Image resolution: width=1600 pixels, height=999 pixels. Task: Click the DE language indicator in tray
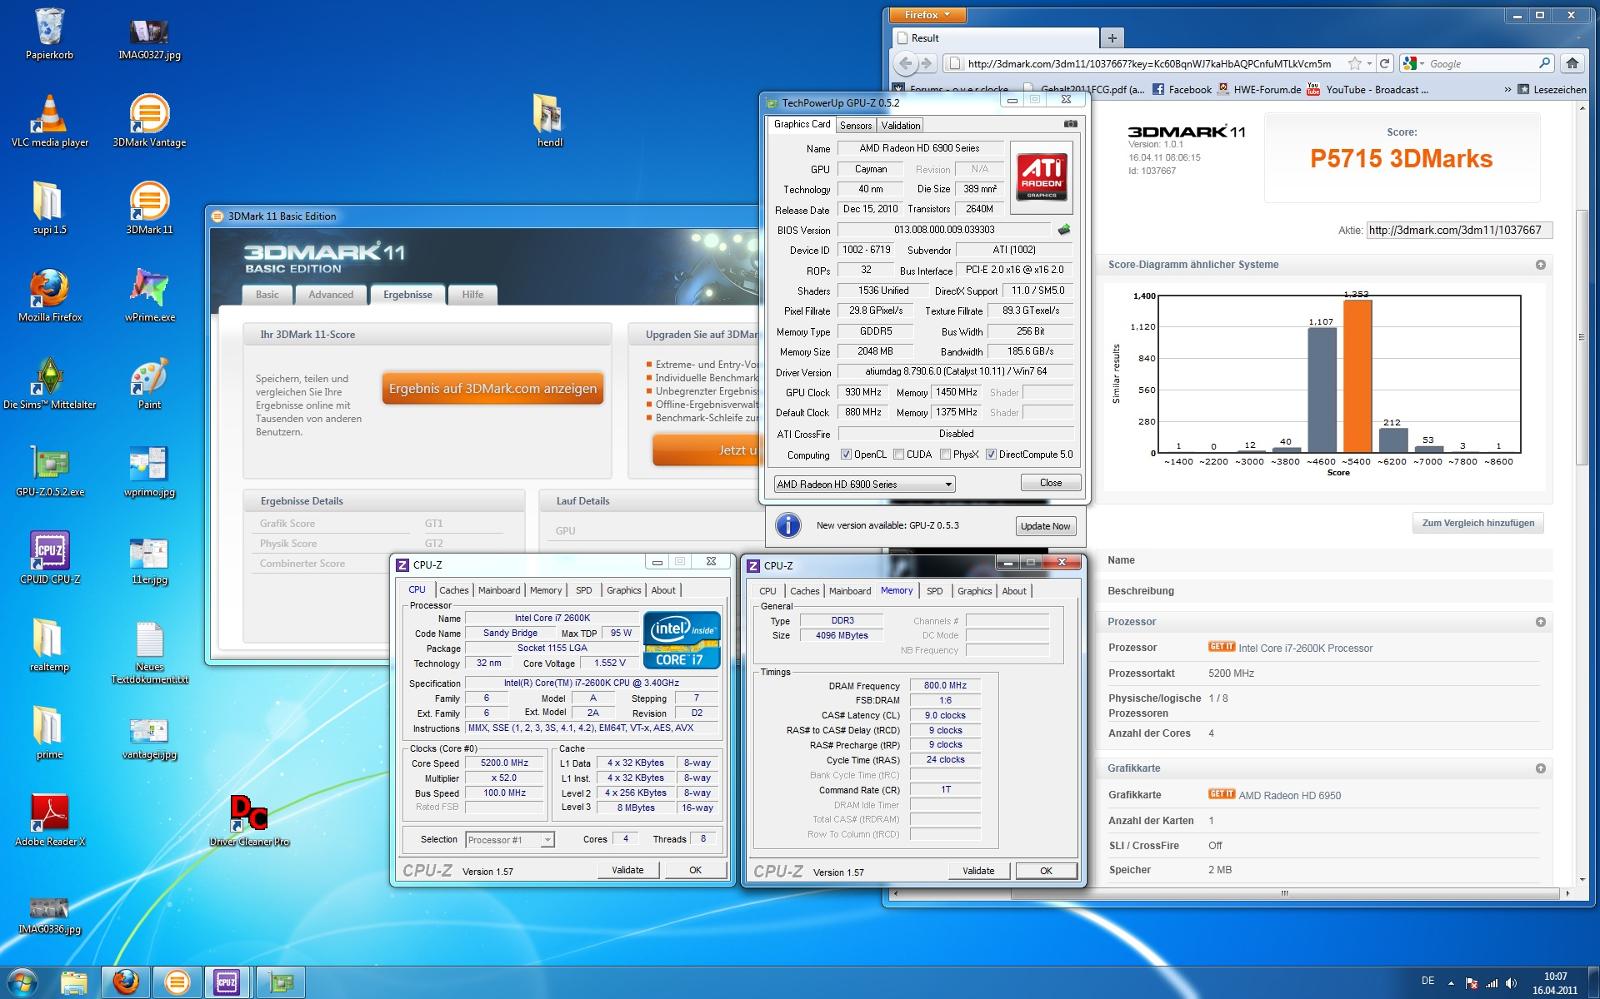(x=1427, y=981)
